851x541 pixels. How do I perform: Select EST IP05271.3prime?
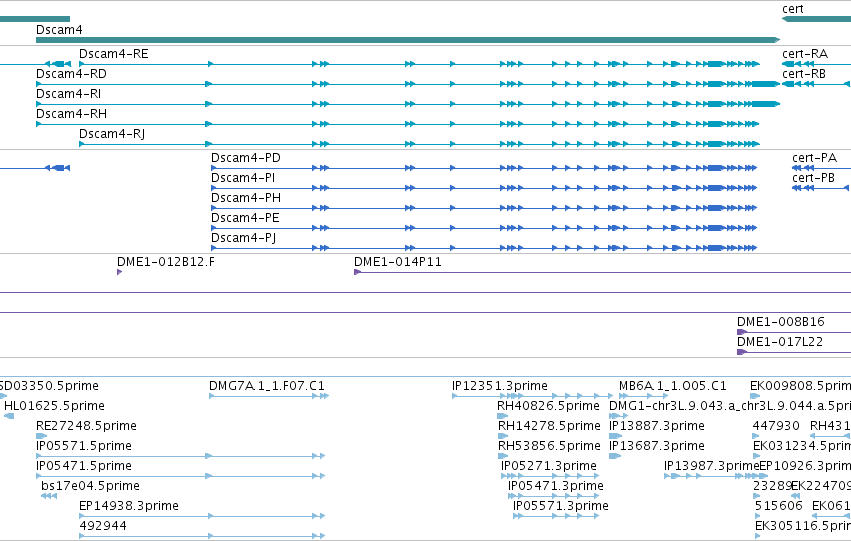tap(549, 466)
